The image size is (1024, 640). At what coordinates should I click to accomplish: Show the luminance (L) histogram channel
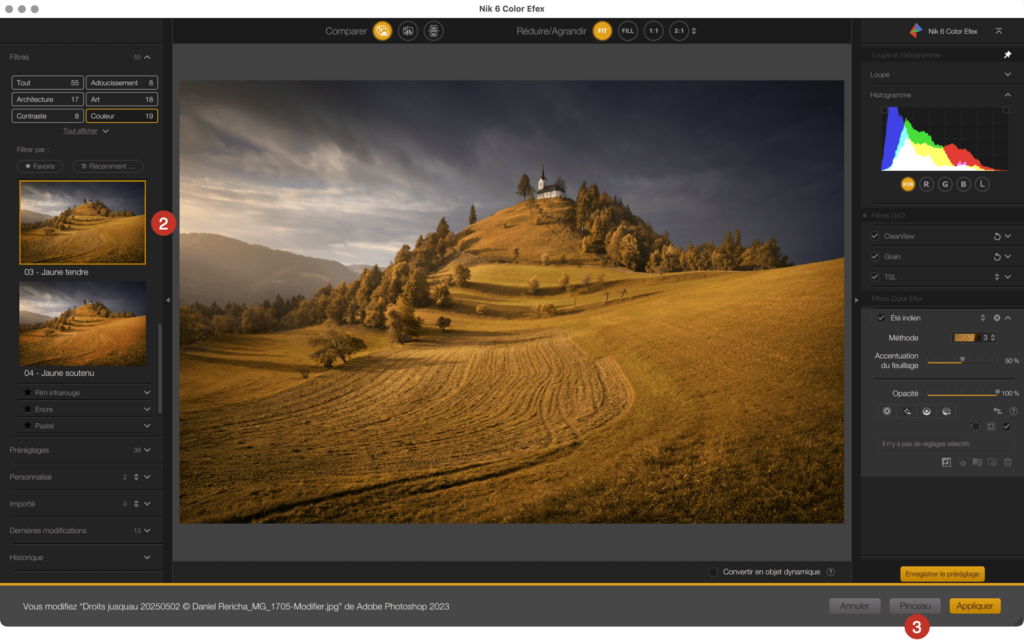(982, 184)
